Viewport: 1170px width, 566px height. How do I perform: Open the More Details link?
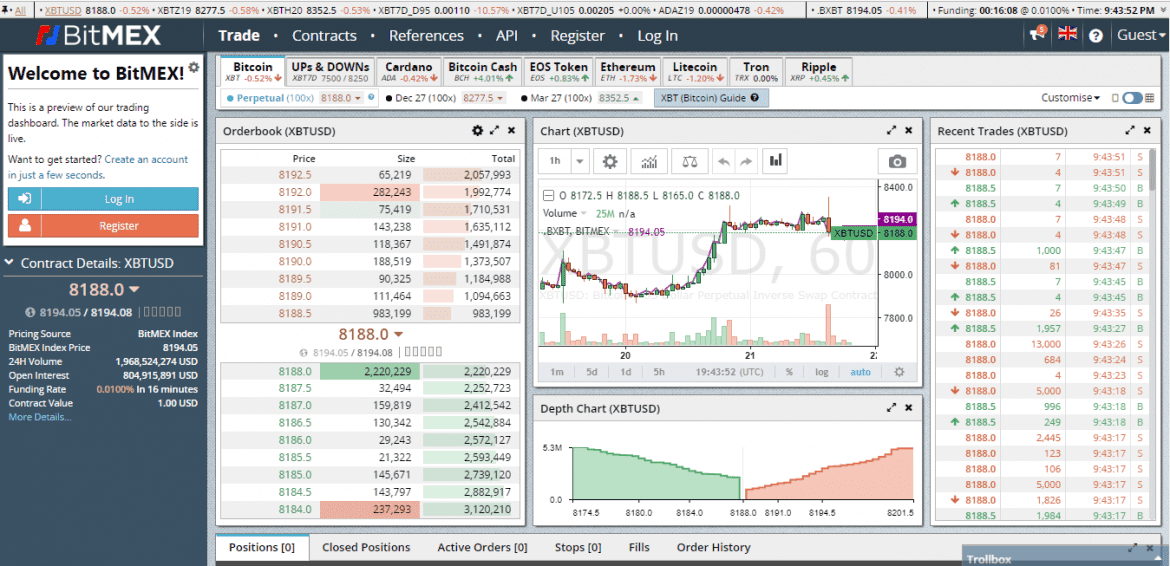(40, 417)
